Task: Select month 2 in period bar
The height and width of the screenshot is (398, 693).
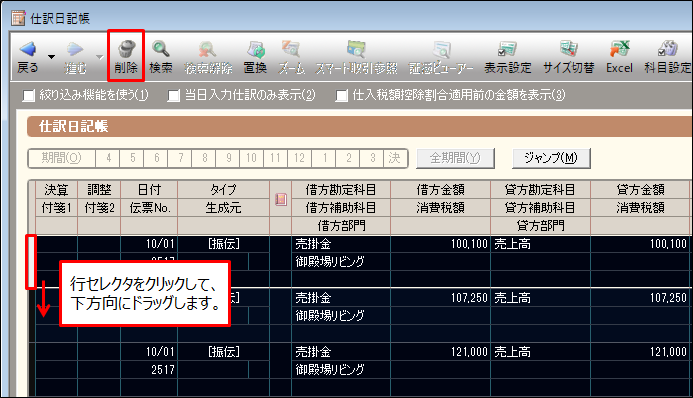Action: [348, 158]
